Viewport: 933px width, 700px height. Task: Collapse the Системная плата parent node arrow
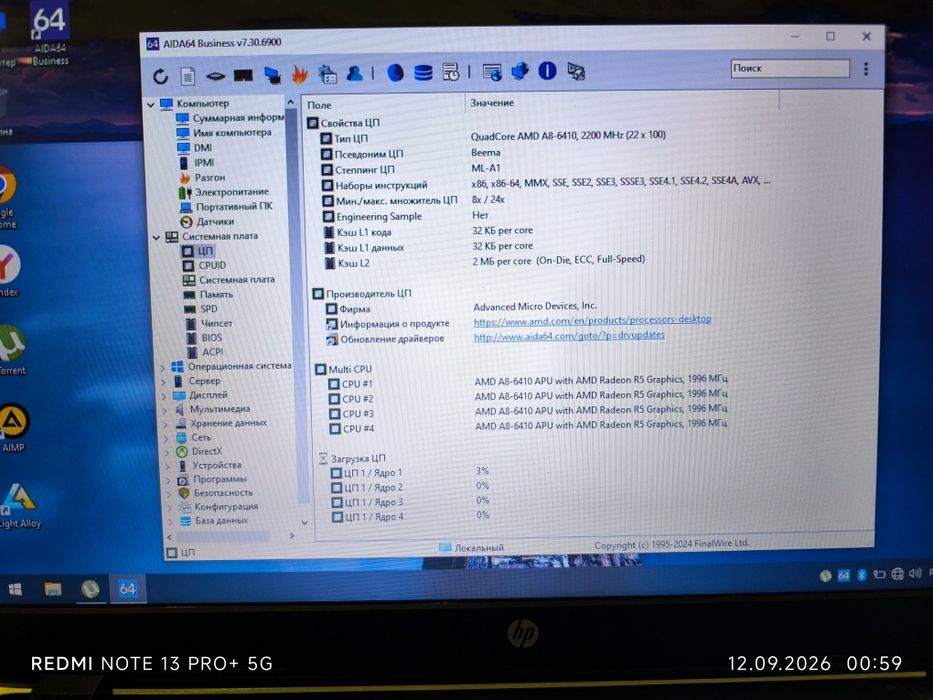pos(156,237)
